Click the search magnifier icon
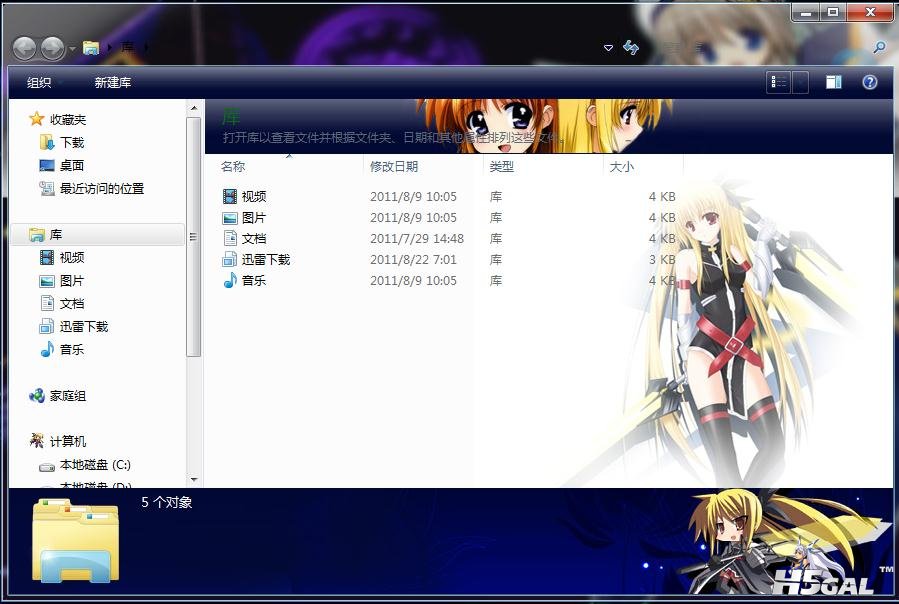Viewport: 899px width, 604px height. click(880, 47)
